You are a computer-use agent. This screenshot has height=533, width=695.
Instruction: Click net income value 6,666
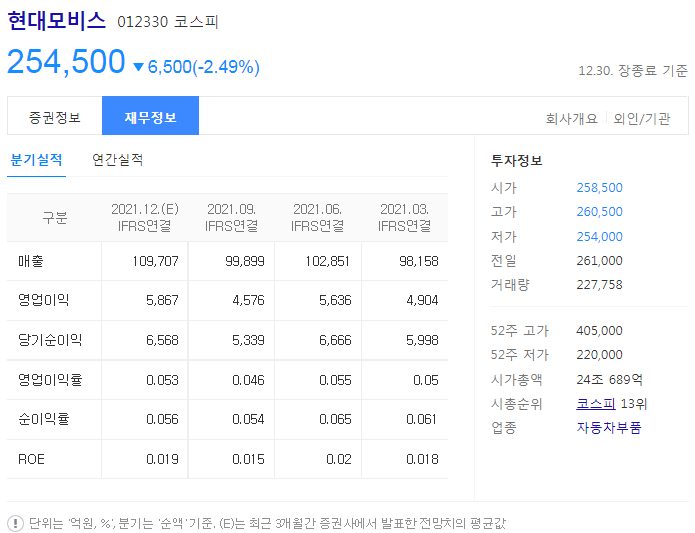coord(335,340)
